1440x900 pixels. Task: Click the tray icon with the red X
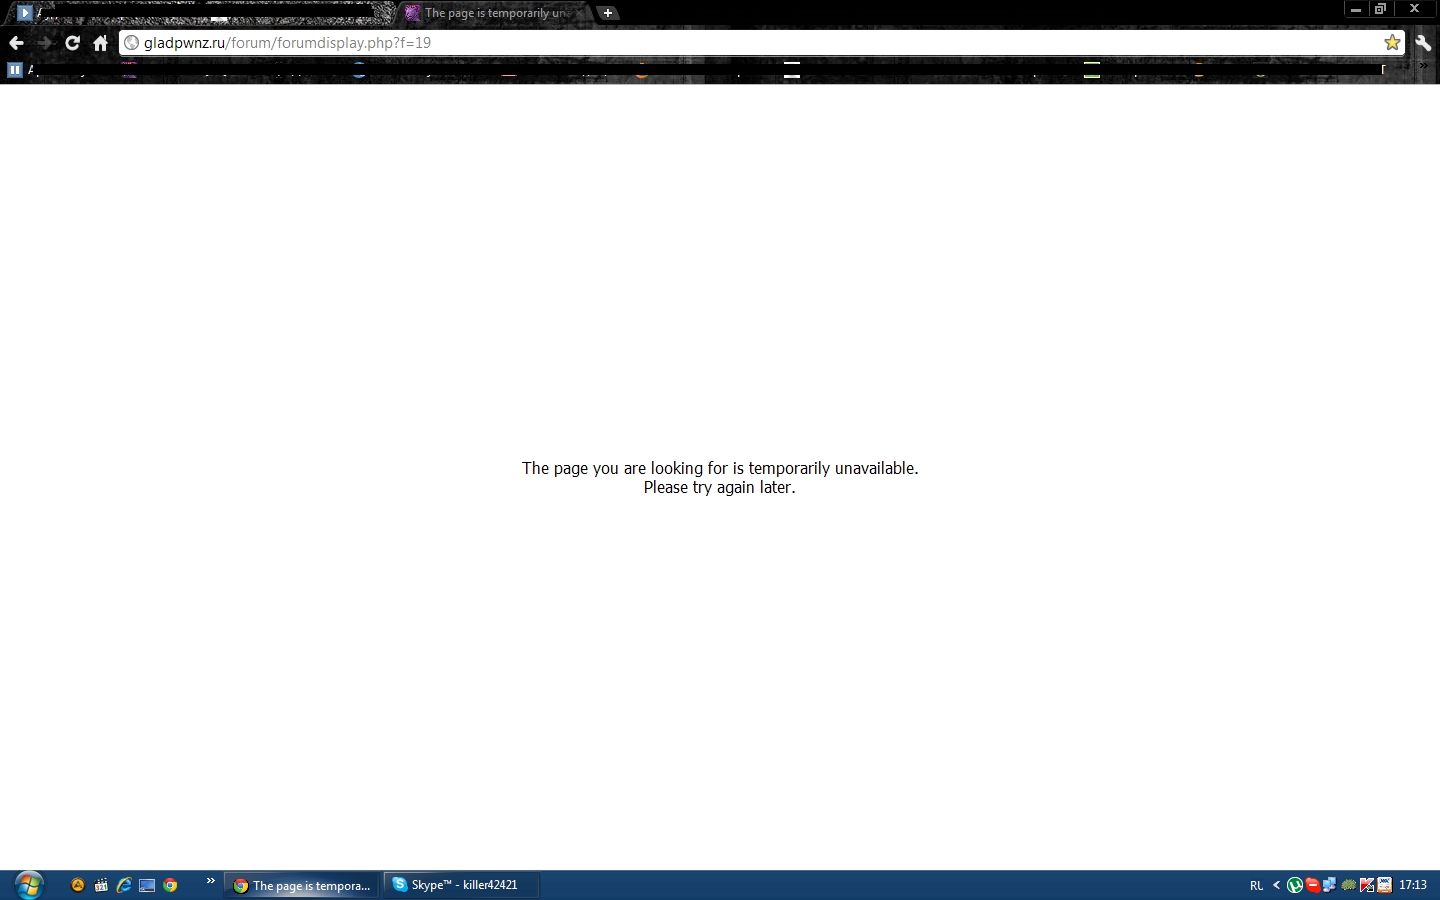tap(1367, 885)
